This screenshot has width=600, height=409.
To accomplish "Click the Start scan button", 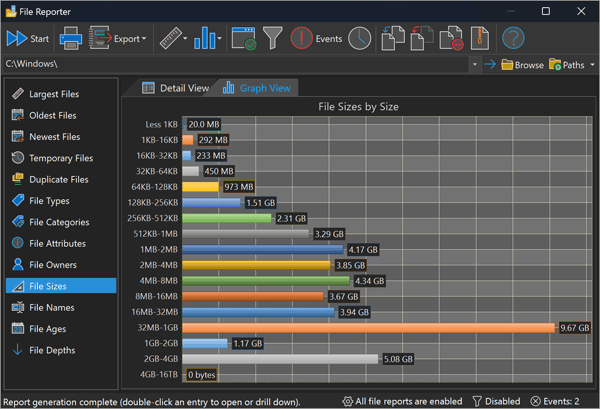I will (28, 39).
